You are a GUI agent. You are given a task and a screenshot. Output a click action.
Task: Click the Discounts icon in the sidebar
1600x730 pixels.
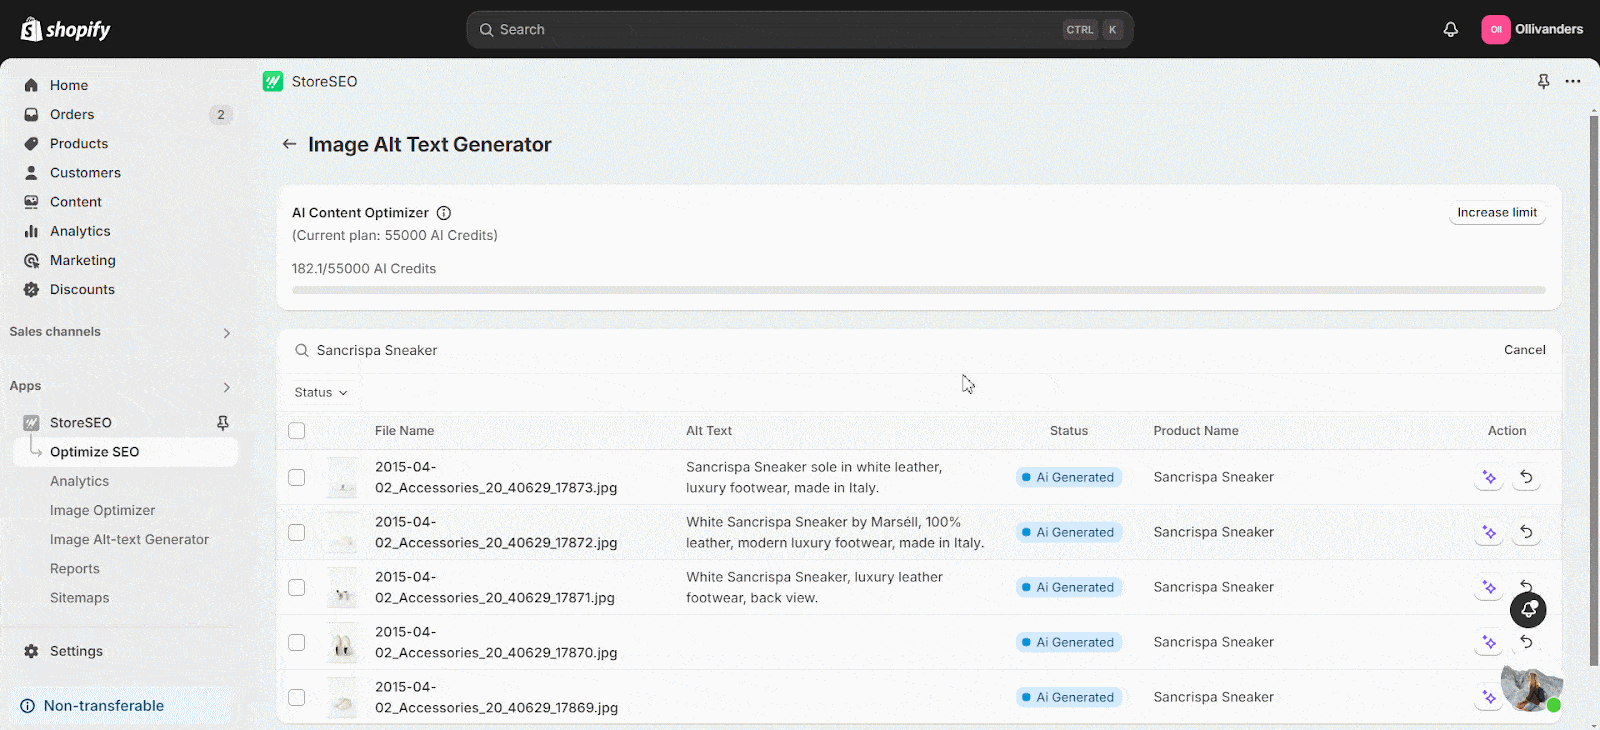point(31,289)
